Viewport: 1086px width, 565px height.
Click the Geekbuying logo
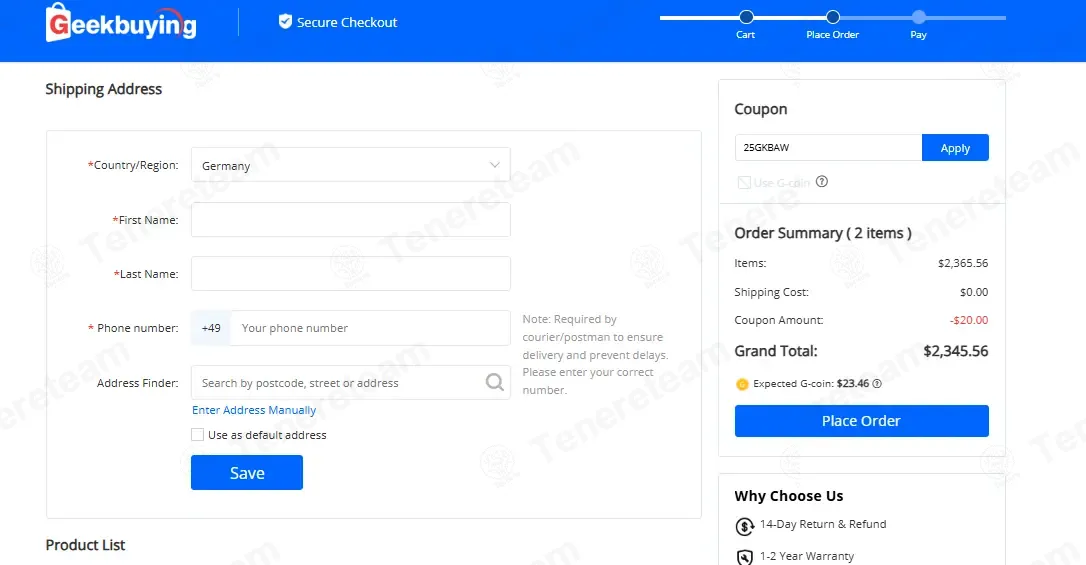pos(121,22)
